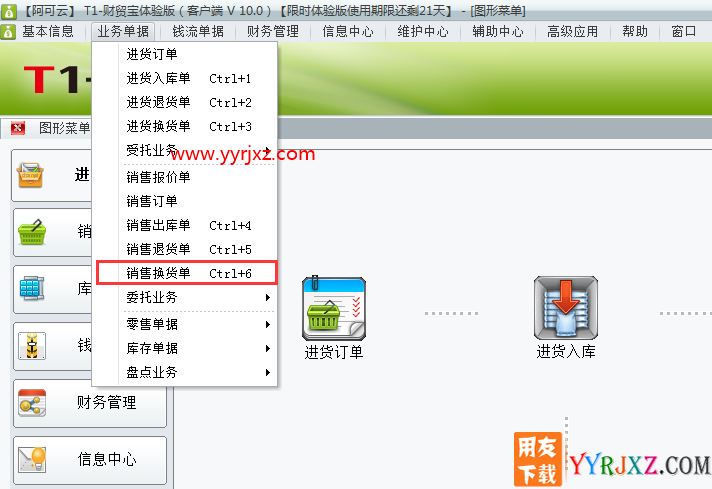712x489 pixels.
Task: Open the 高级应用 menu
Action: tap(572, 31)
